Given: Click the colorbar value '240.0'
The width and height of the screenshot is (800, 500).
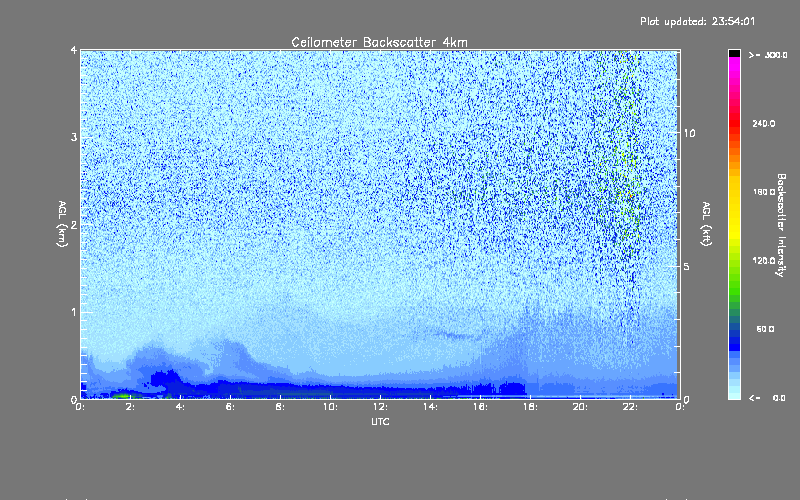Looking at the screenshot, I should tap(764, 123).
